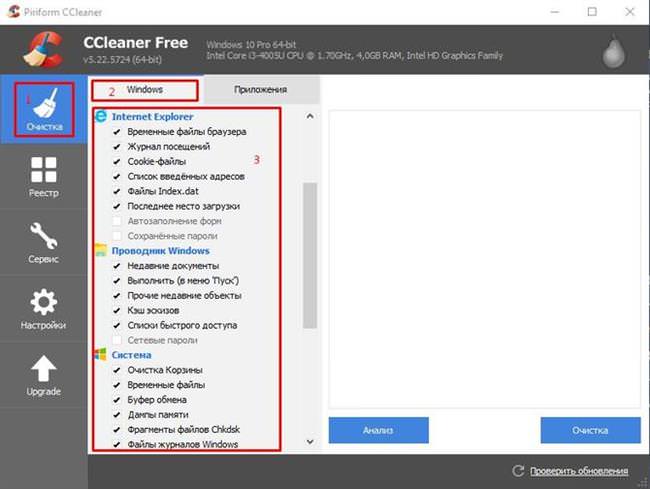Uncheck Дампы памяти

117,415
